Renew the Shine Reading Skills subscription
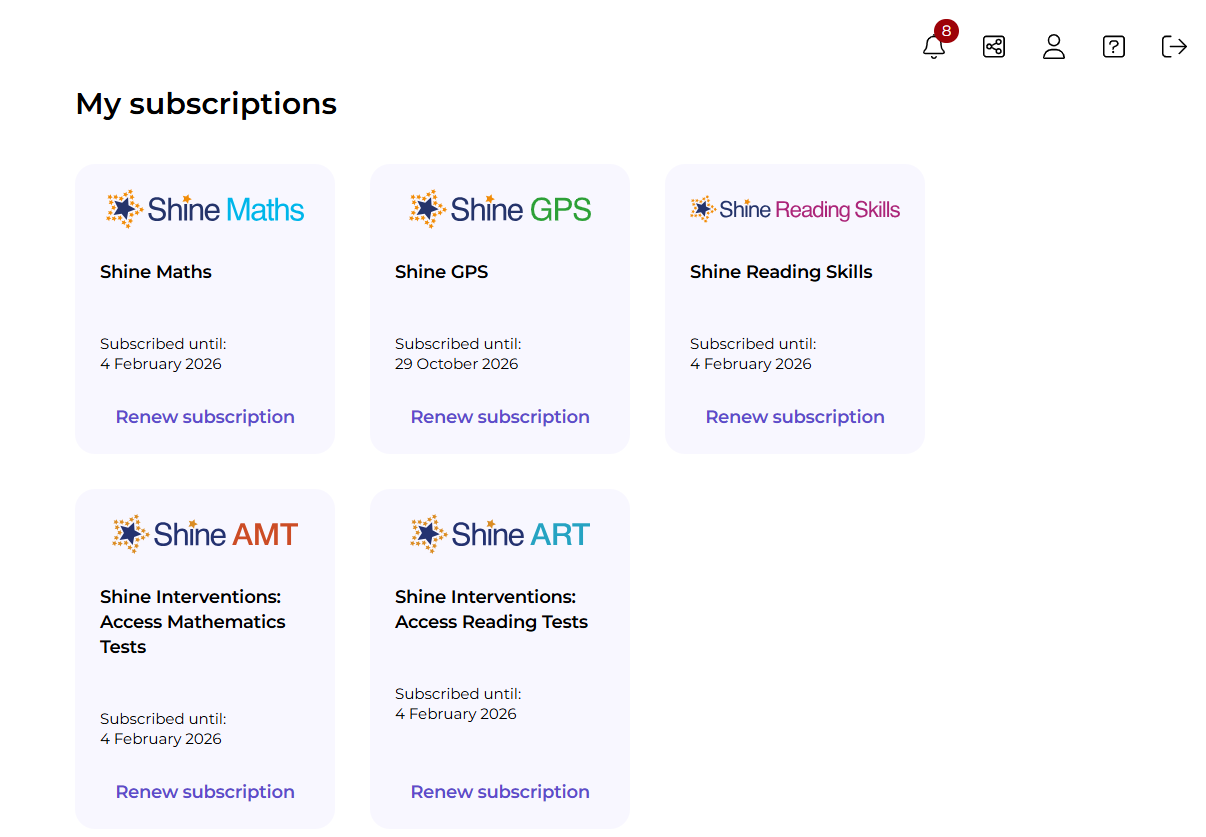This screenshot has width=1206, height=837. [x=795, y=417]
